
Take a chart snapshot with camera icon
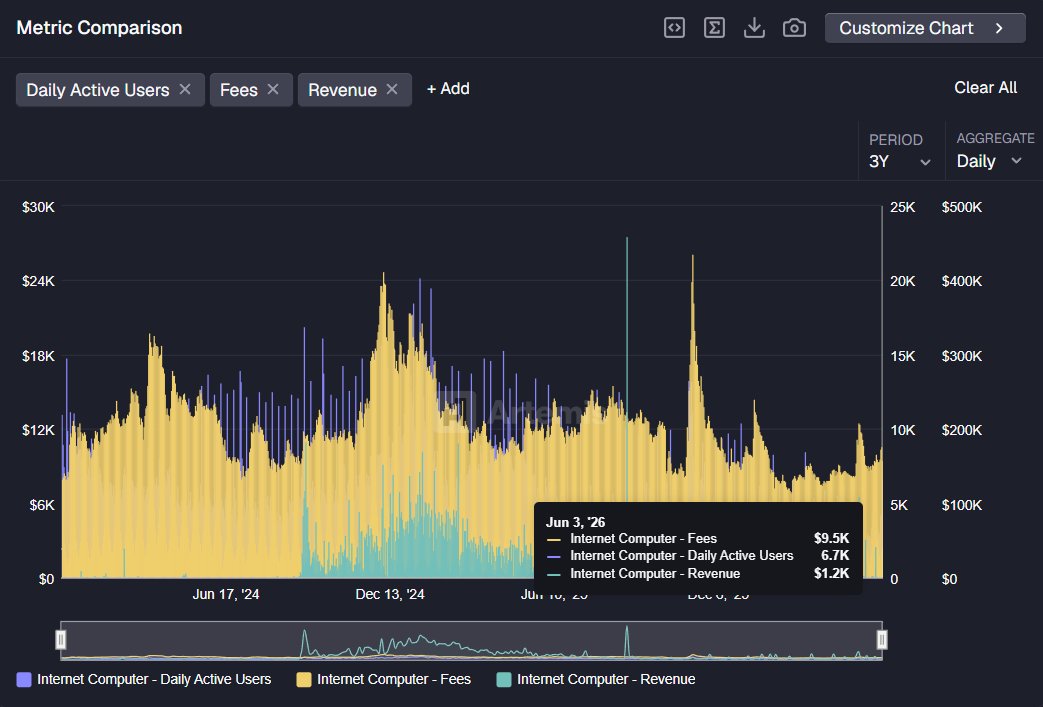[794, 28]
